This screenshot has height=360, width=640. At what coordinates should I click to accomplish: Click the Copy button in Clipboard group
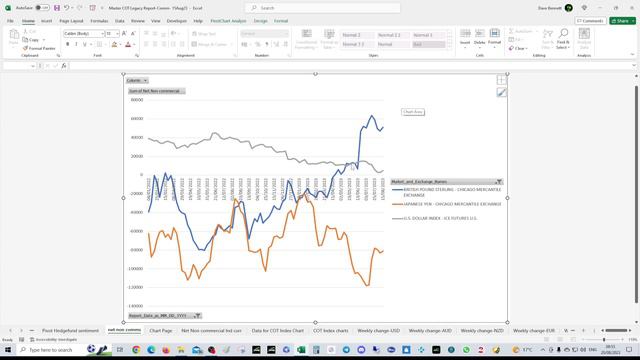[x=31, y=40]
